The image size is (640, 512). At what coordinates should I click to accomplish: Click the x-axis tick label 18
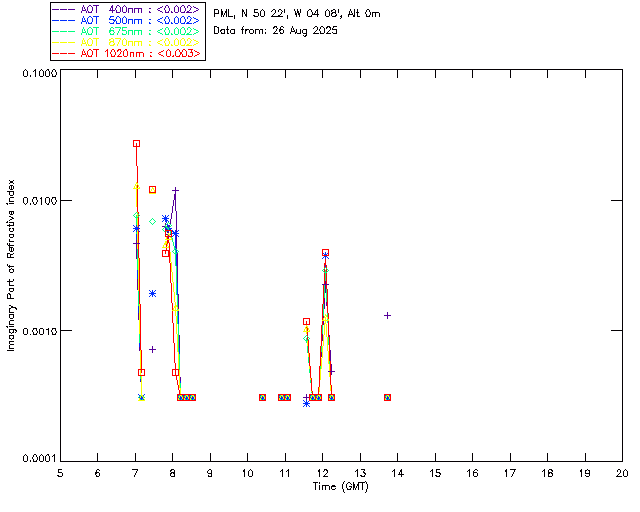click(548, 473)
